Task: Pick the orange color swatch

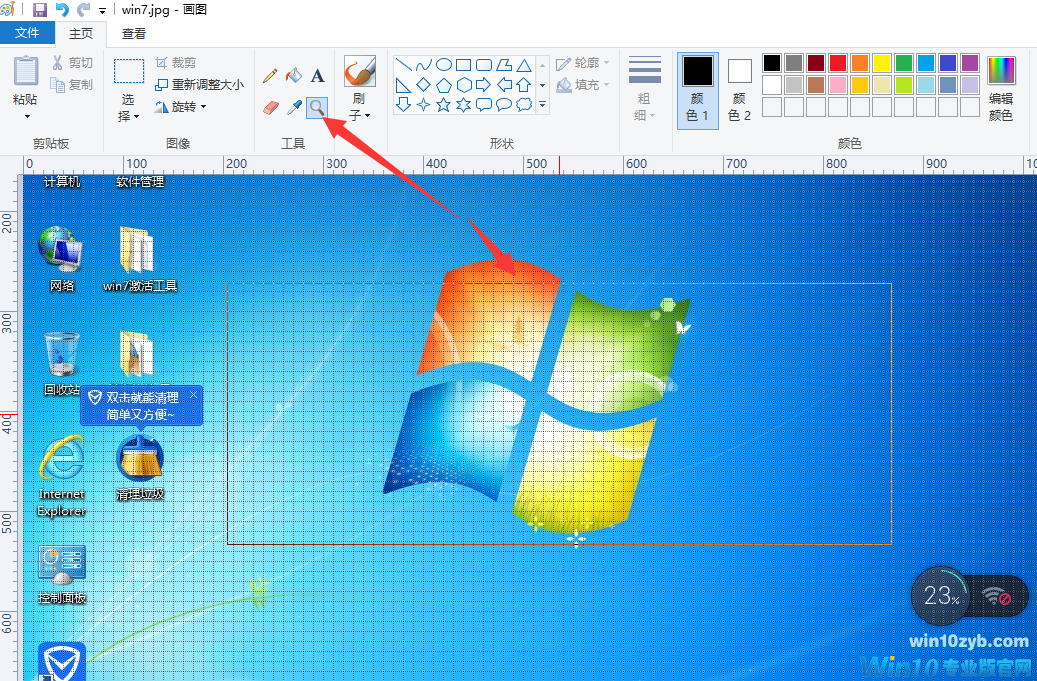Action: click(860, 63)
